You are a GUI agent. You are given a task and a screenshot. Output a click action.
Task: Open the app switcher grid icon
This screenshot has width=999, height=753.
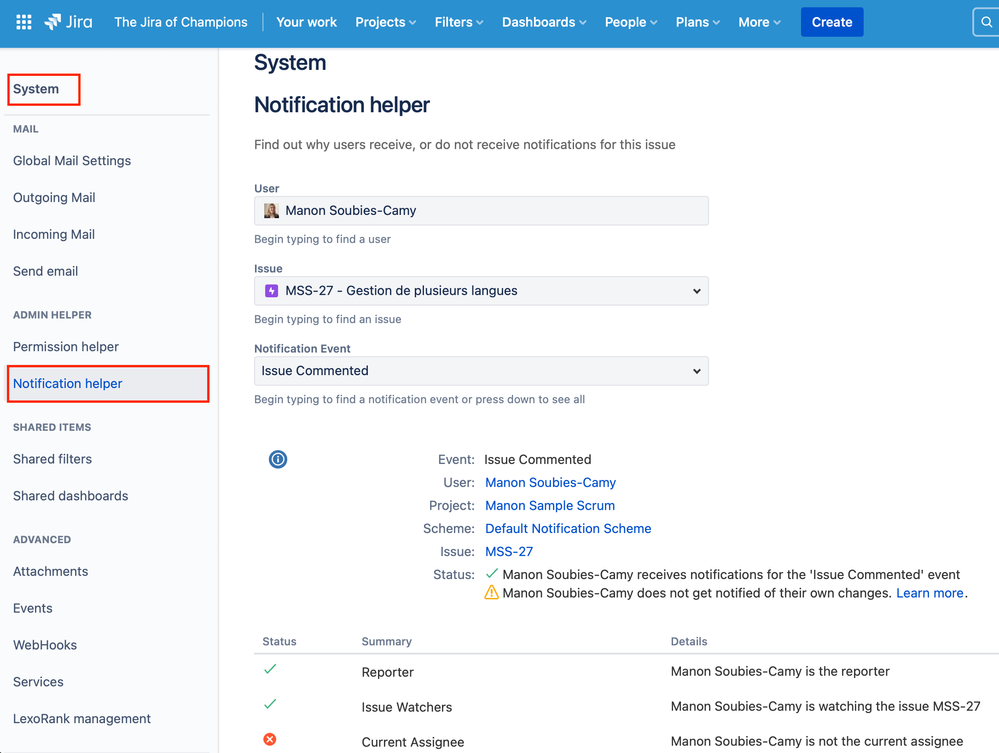coord(24,22)
